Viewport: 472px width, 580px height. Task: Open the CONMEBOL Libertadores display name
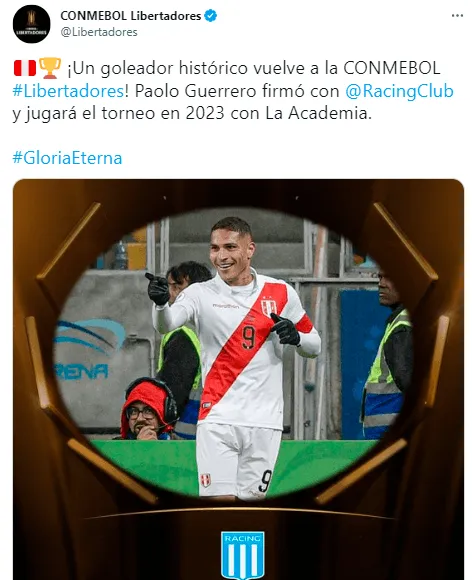[131, 16]
